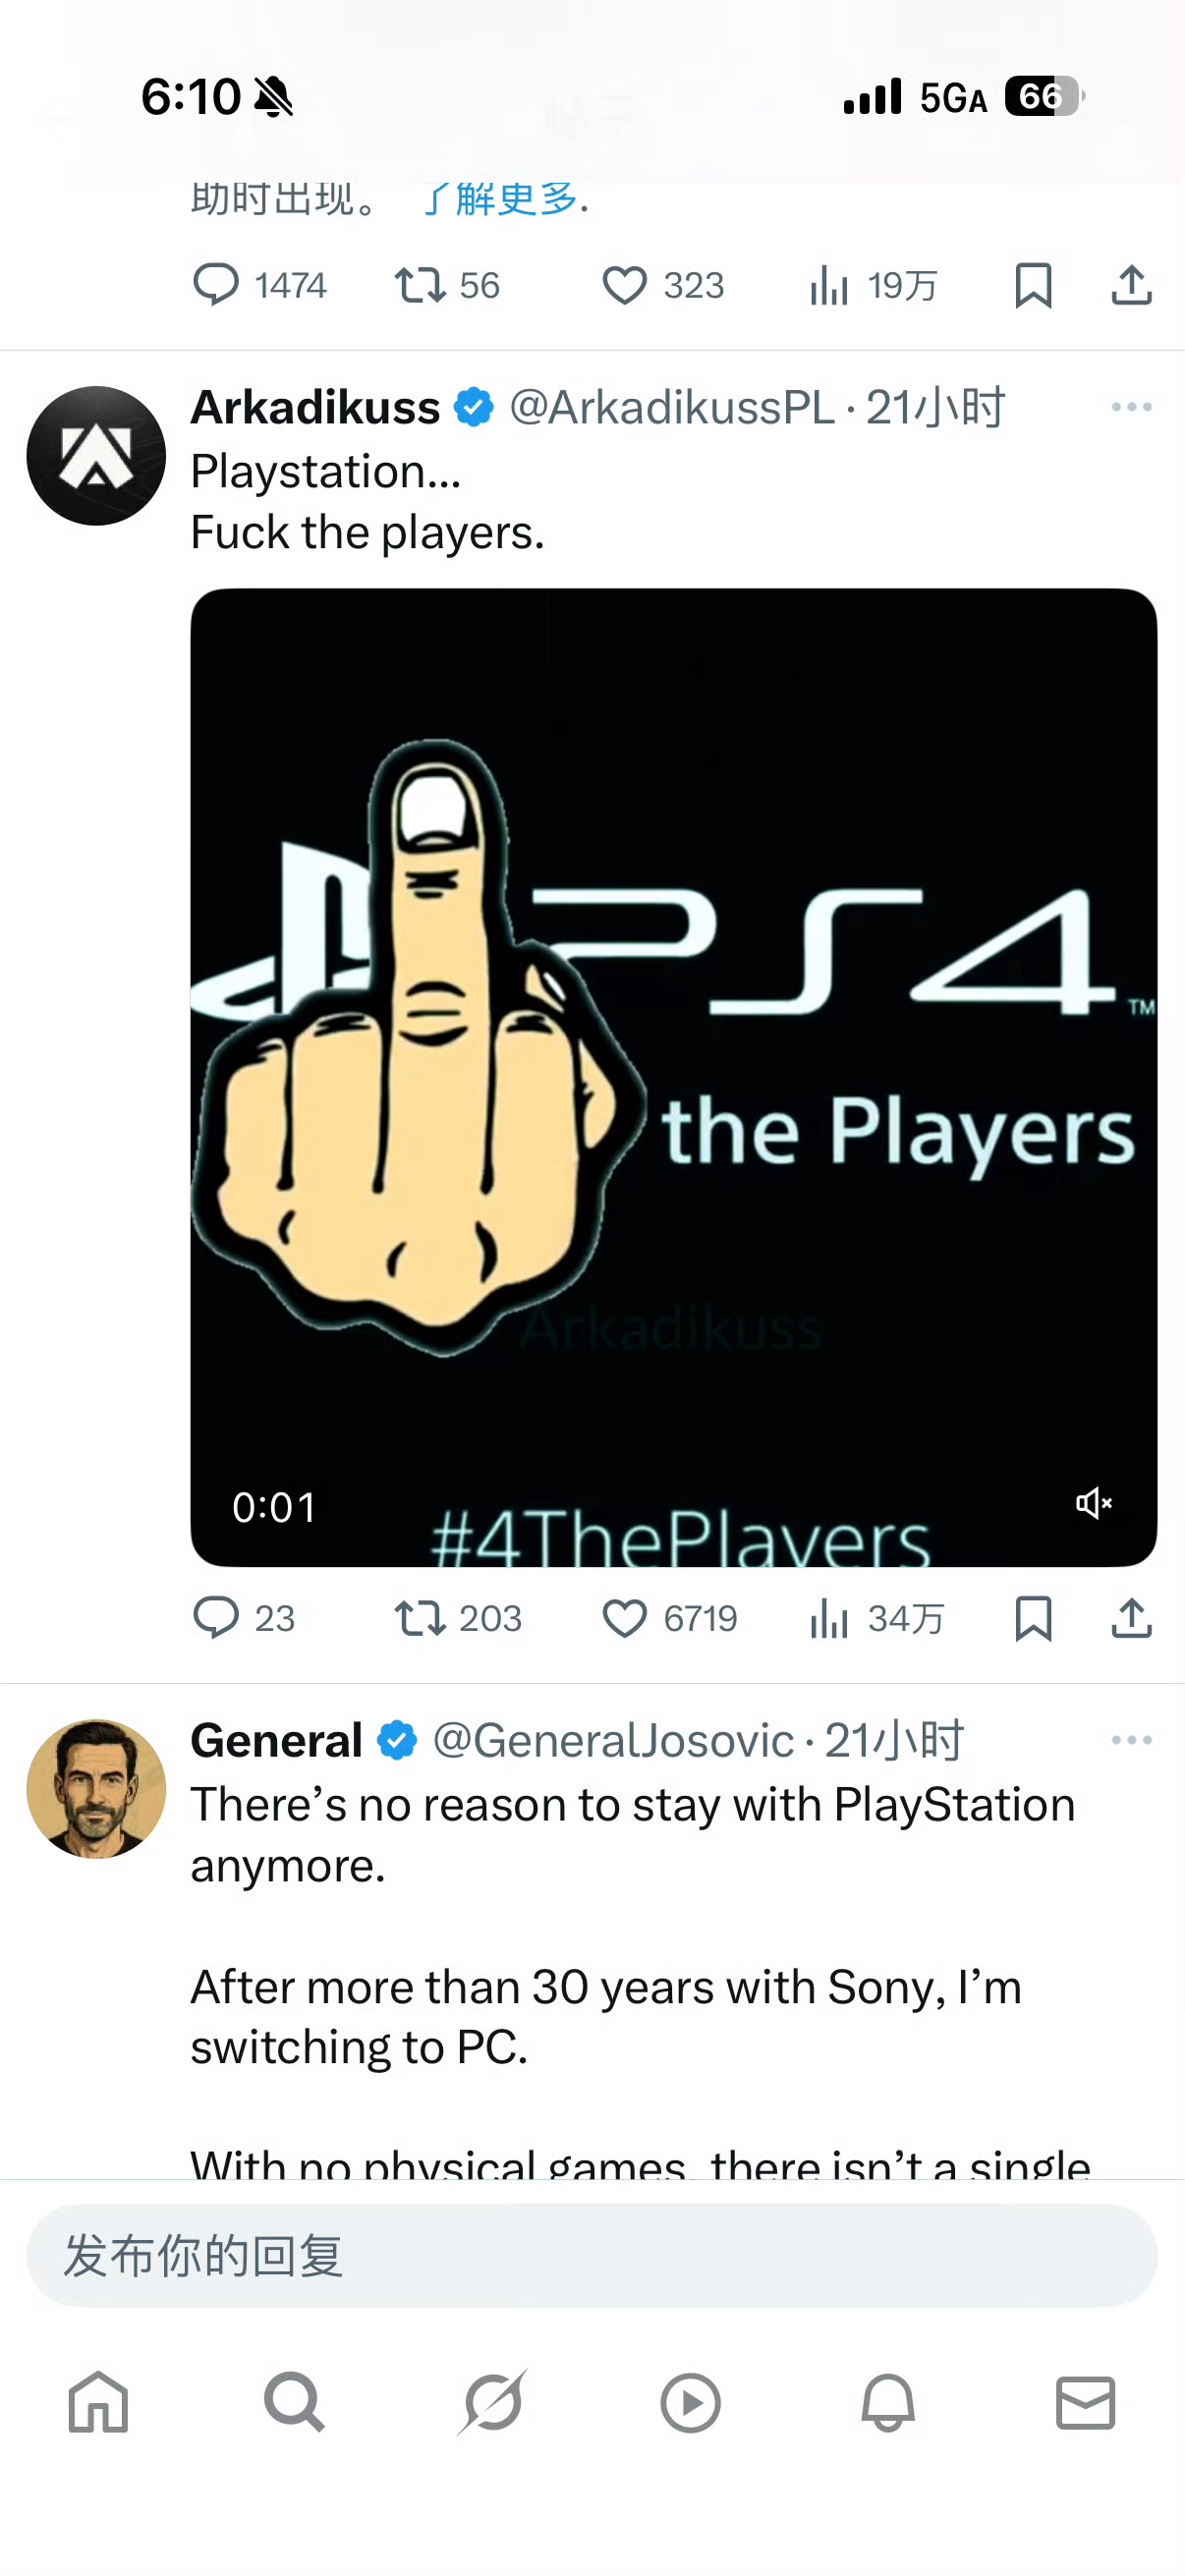This screenshot has width=1185, height=2576.
Task: Like the top post with 323 likes
Action: [x=662, y=286]
